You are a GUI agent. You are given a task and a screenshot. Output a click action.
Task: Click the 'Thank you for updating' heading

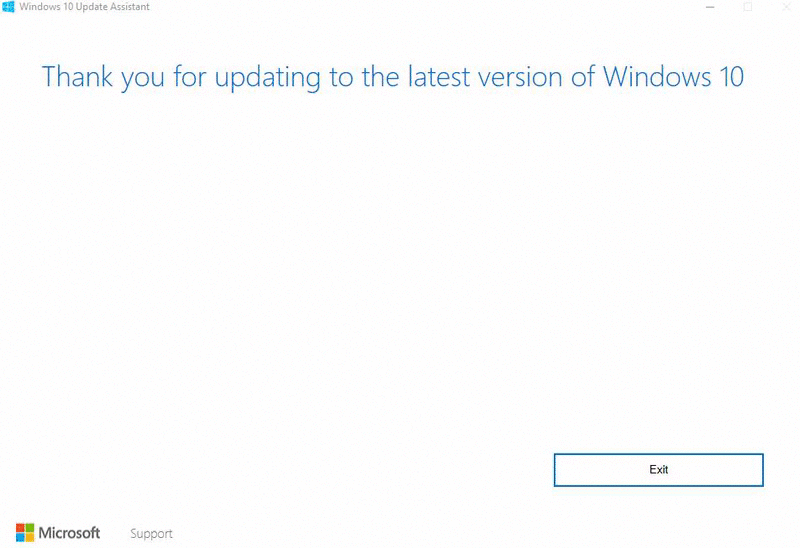pyautogui.click(x=392, y=77)
